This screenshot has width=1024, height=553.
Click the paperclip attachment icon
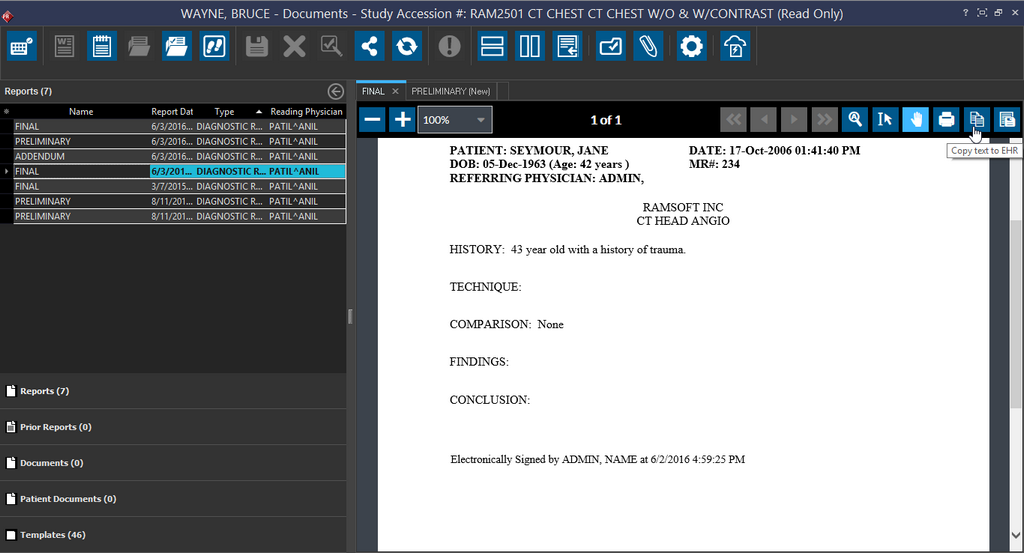coord(648,46)
